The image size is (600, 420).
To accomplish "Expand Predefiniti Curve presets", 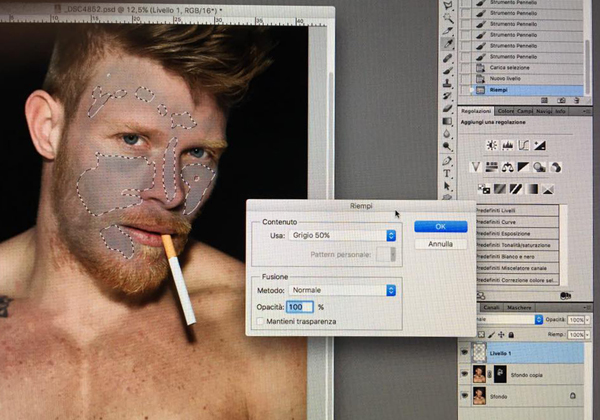I will click(517, 222).
